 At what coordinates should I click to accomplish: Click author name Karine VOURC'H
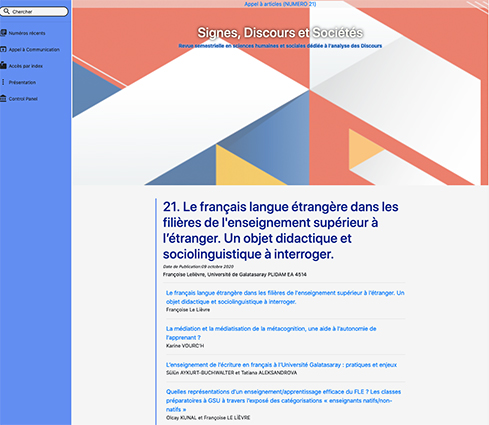185,346
